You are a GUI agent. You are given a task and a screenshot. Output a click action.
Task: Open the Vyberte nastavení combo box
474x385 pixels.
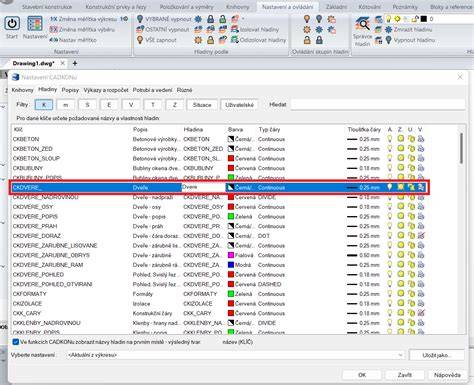coord(236,355)
